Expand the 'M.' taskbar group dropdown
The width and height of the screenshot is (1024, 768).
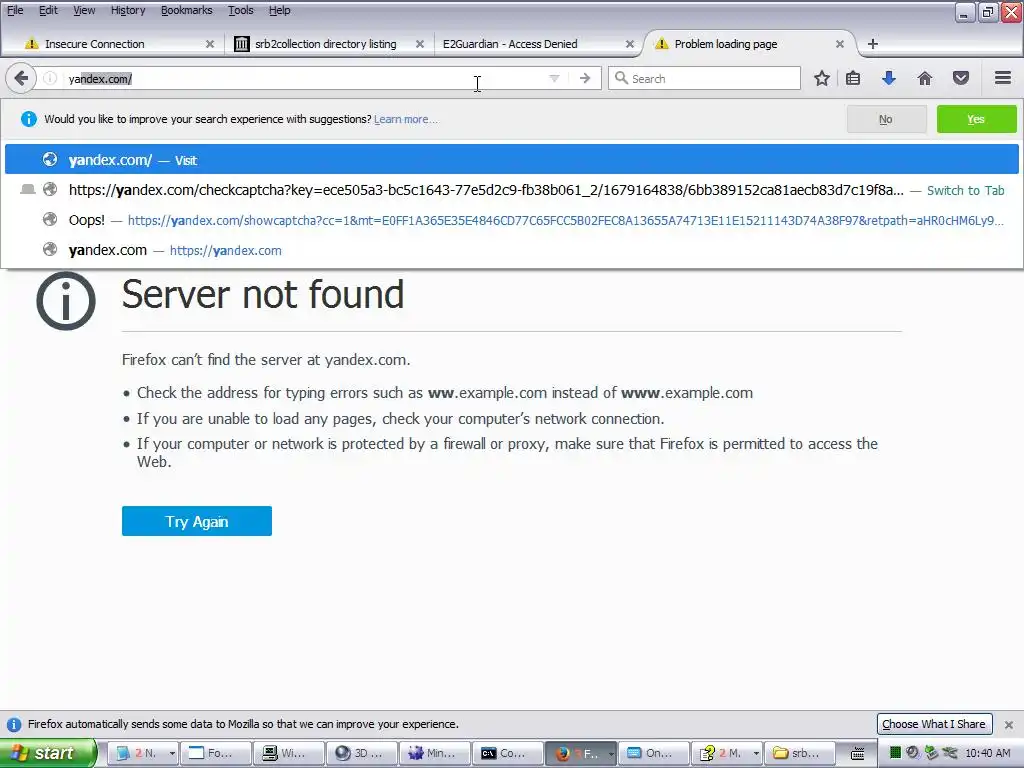756,753
